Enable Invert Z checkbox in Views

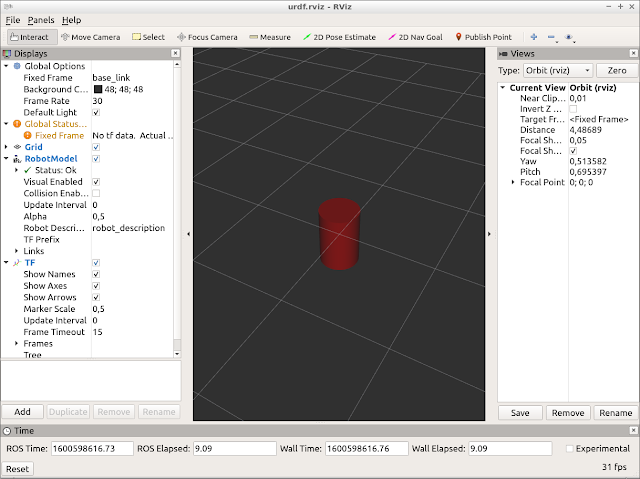[x=573, y=109]
